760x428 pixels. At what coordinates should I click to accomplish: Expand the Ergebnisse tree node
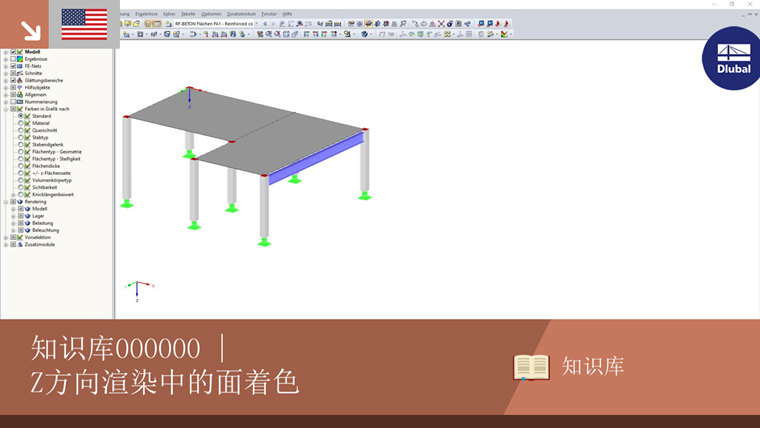point(6,59)
